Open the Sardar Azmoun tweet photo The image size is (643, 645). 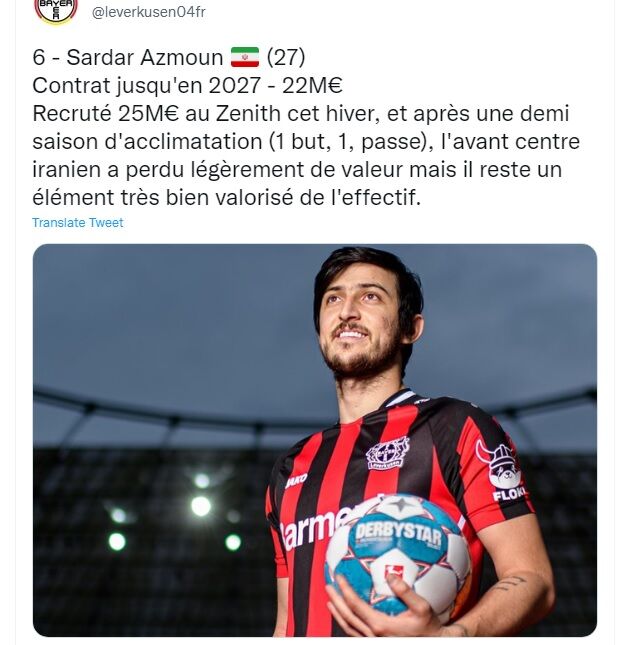315,440
